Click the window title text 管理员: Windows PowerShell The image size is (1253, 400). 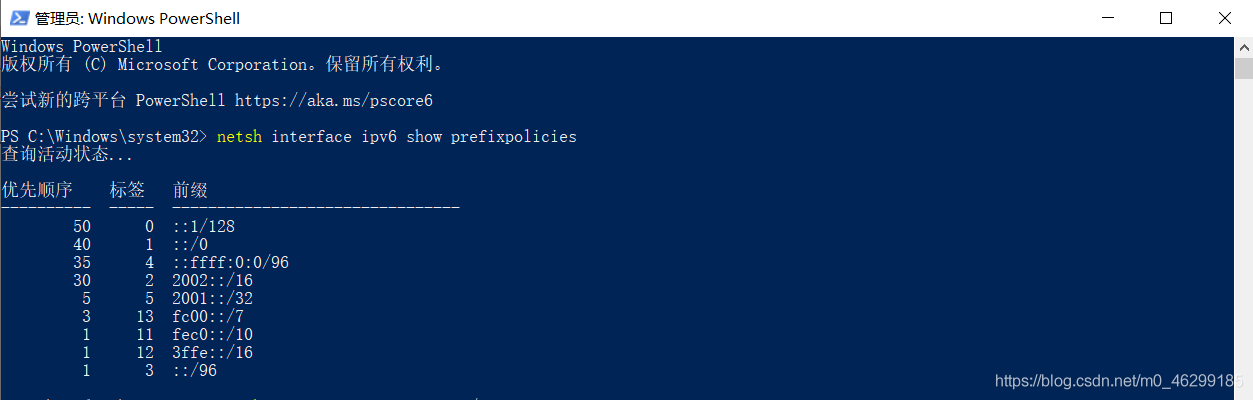coord(137,18)
